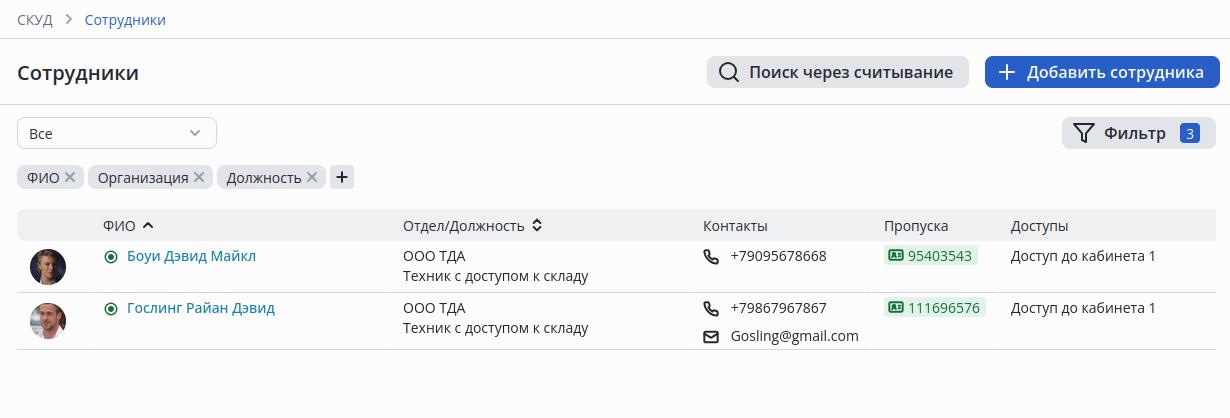Click status indicator for Гослинг Райан Дэвид
1230x418 pixels.
pos(111,308)
